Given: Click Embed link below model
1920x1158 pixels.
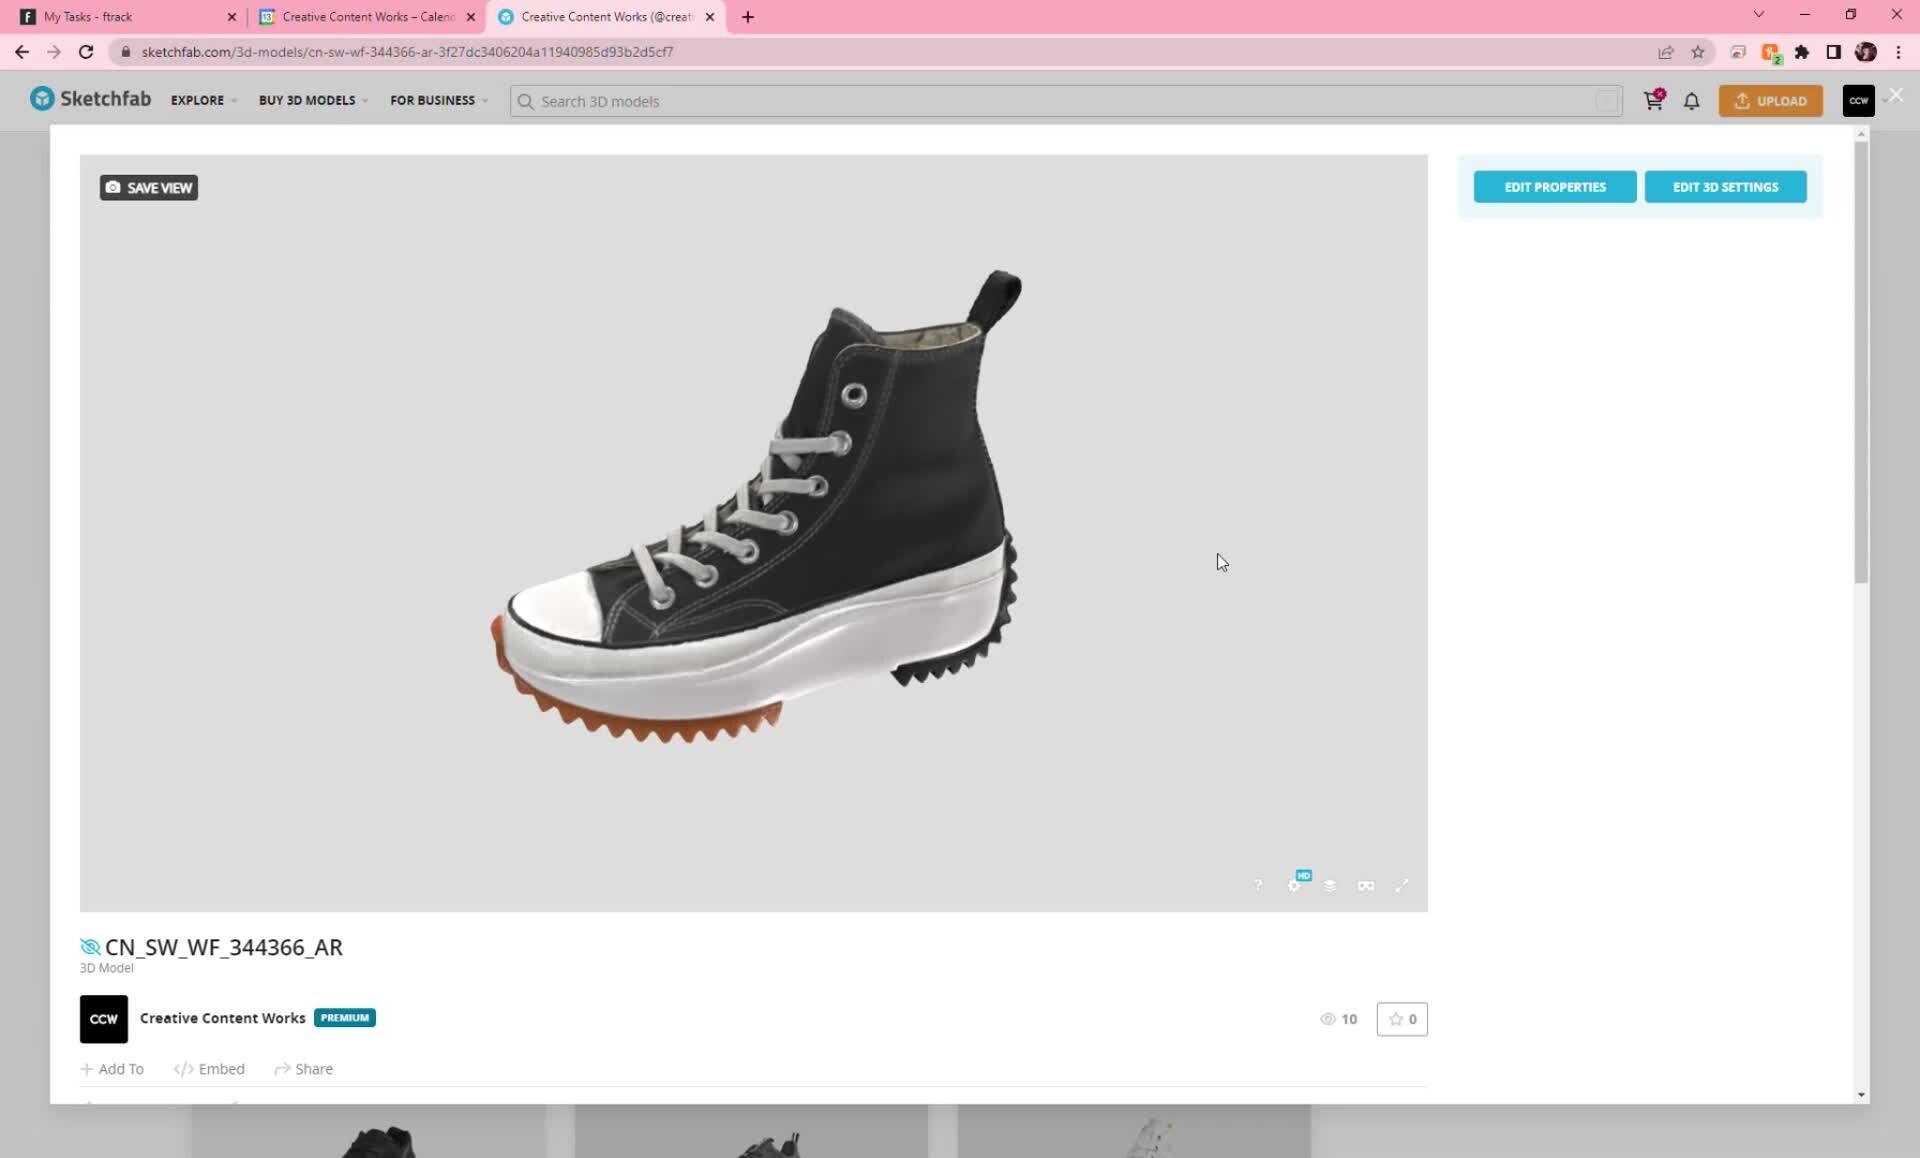Looking at the screenshot, I should [209, 1069].
